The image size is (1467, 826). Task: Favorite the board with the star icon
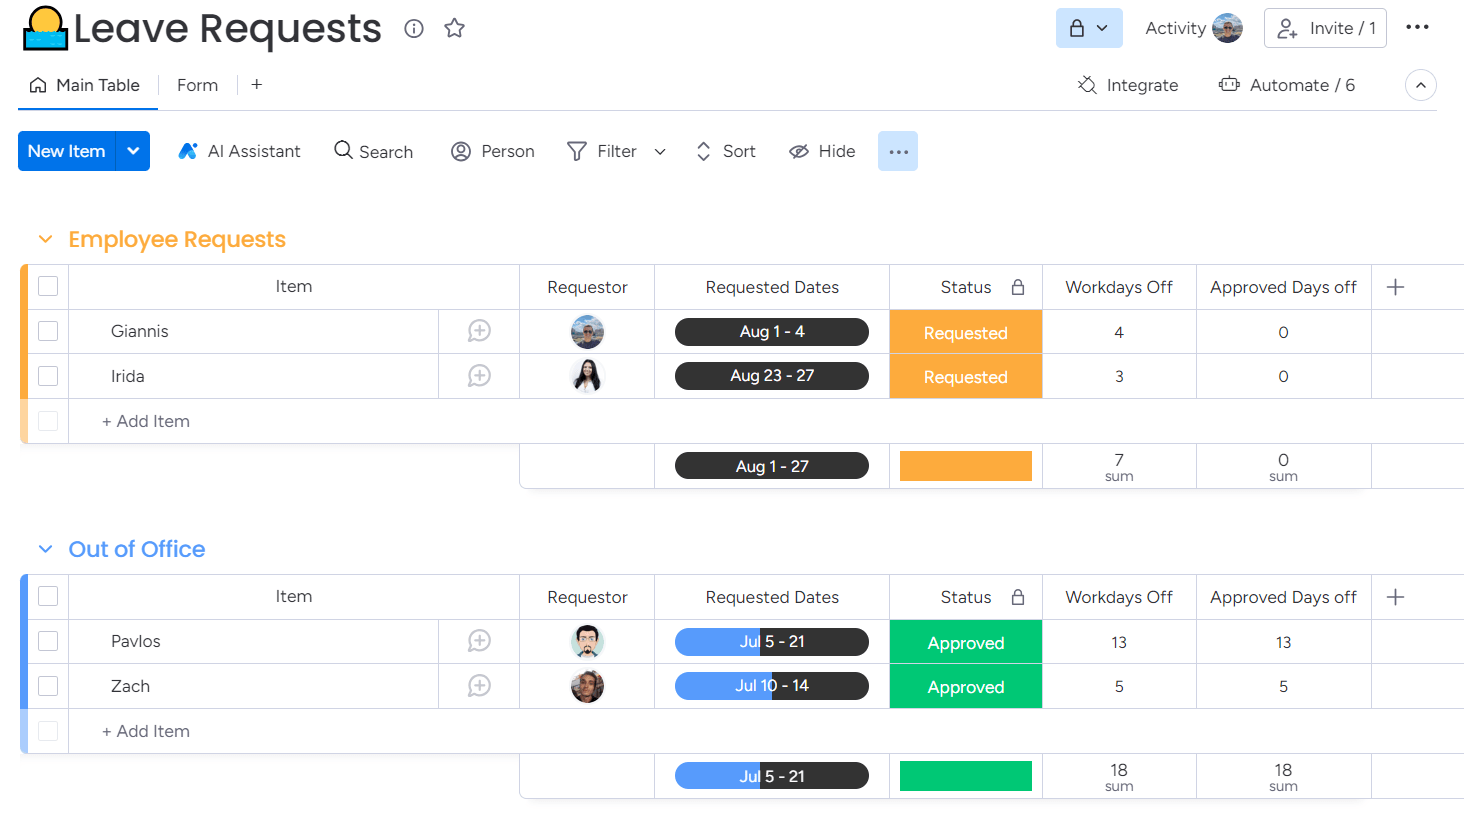click(x=455, y=28)
